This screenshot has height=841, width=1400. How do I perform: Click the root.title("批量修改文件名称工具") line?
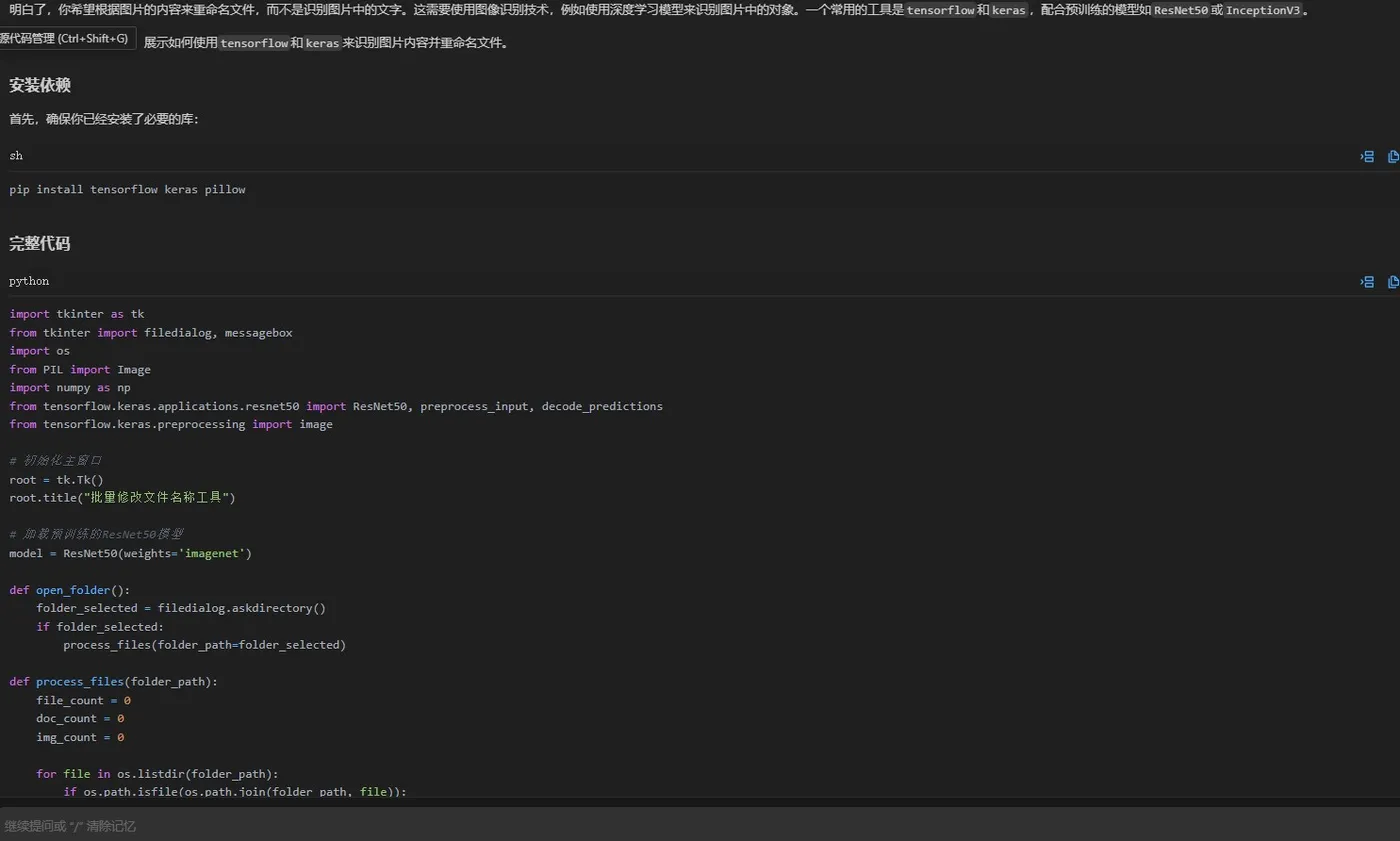click(122, 497)
